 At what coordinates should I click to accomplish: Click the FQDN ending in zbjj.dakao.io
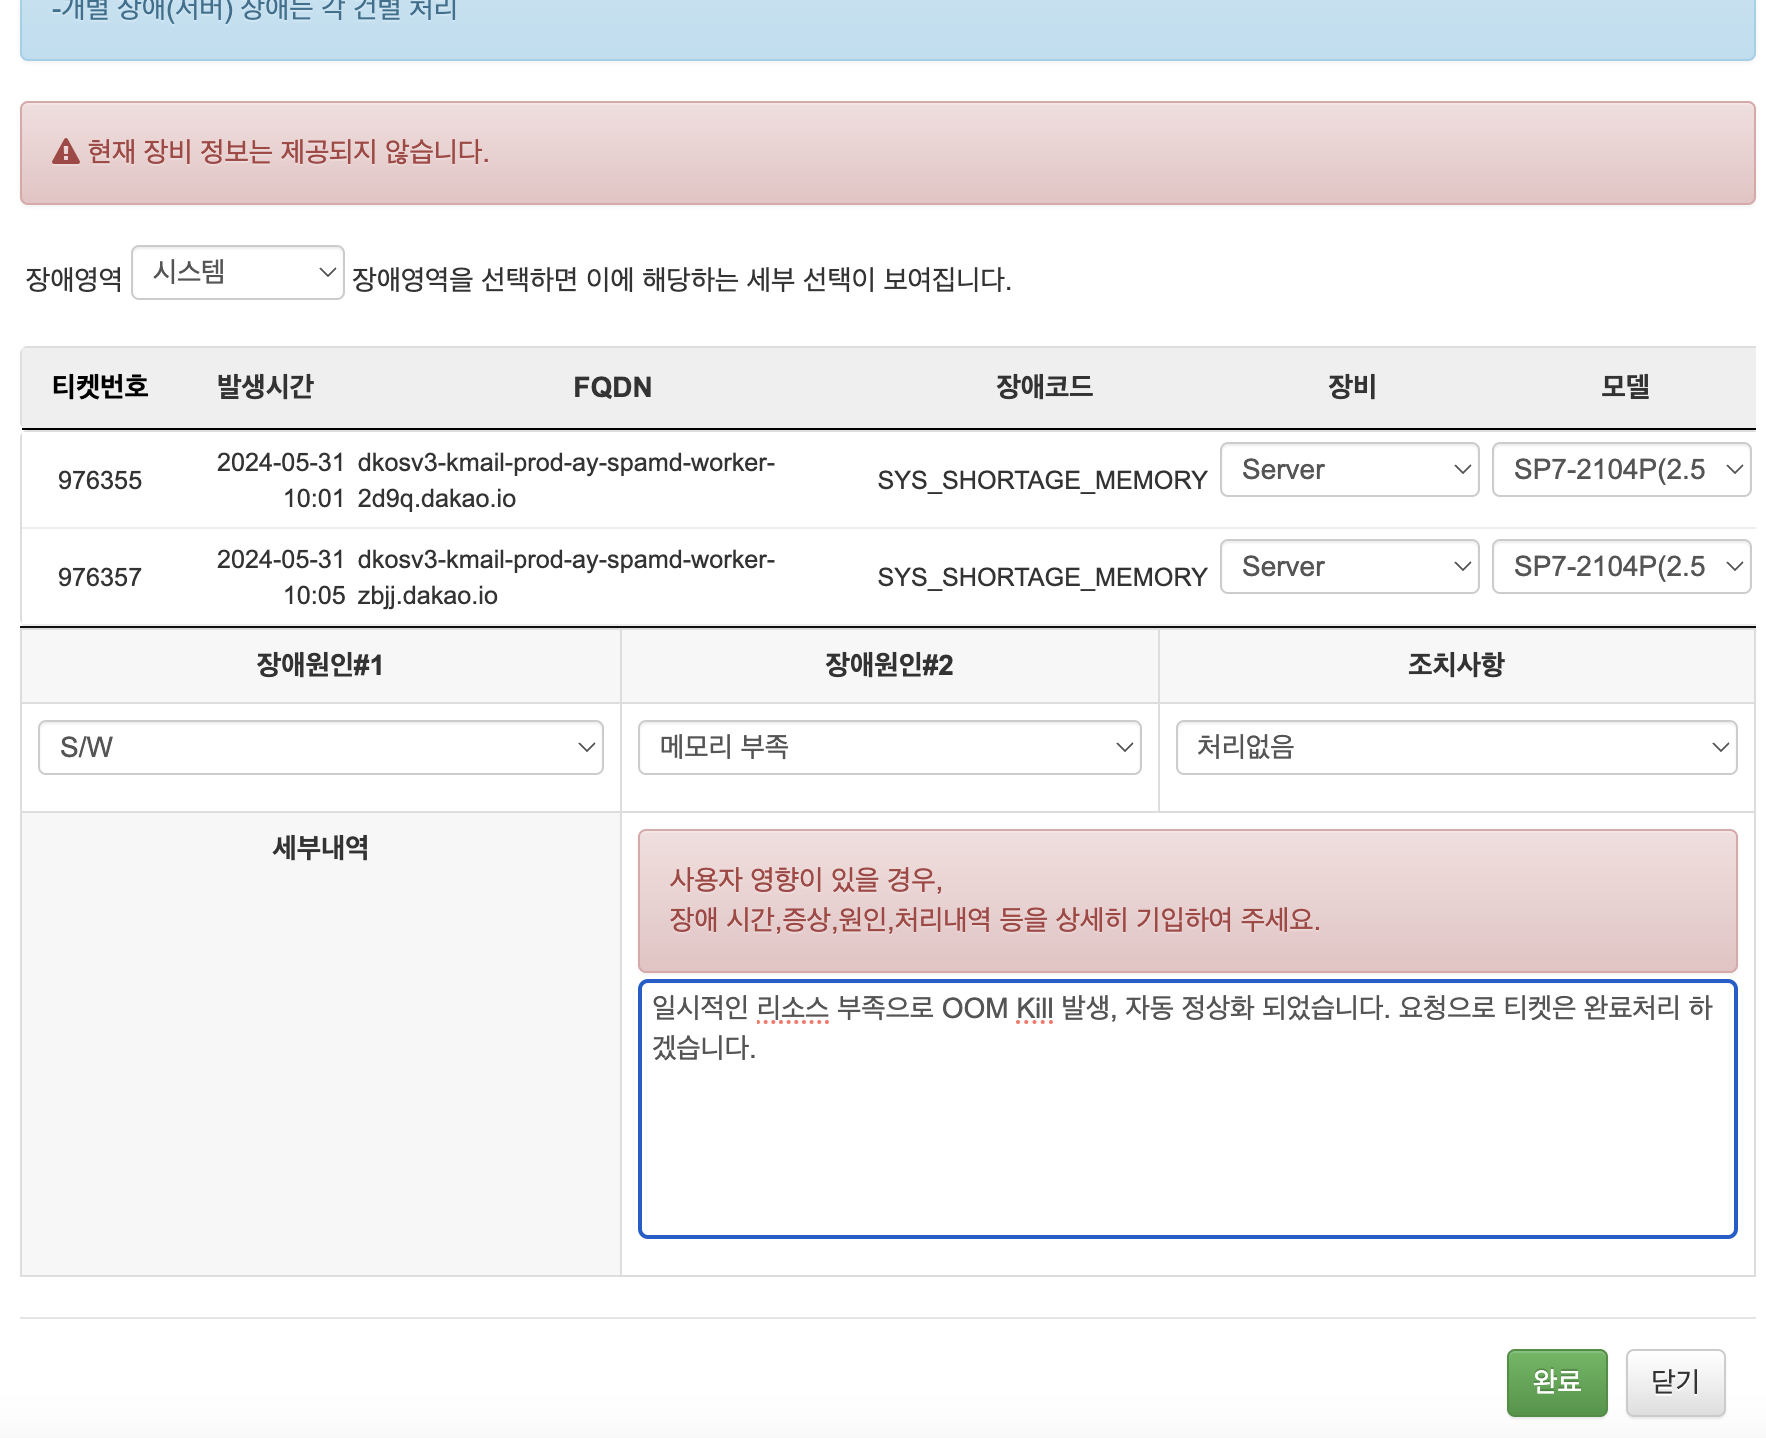point(566,577)
